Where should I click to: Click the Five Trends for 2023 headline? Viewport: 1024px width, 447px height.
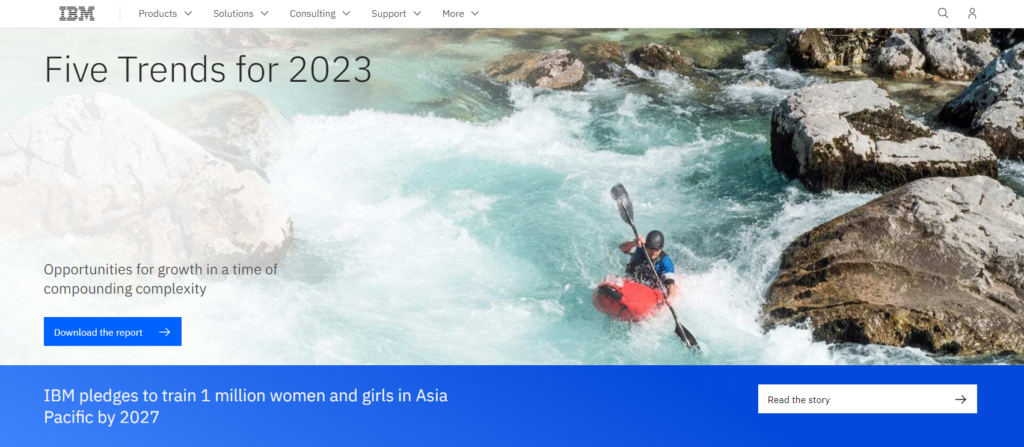click(x=208, y=69)
